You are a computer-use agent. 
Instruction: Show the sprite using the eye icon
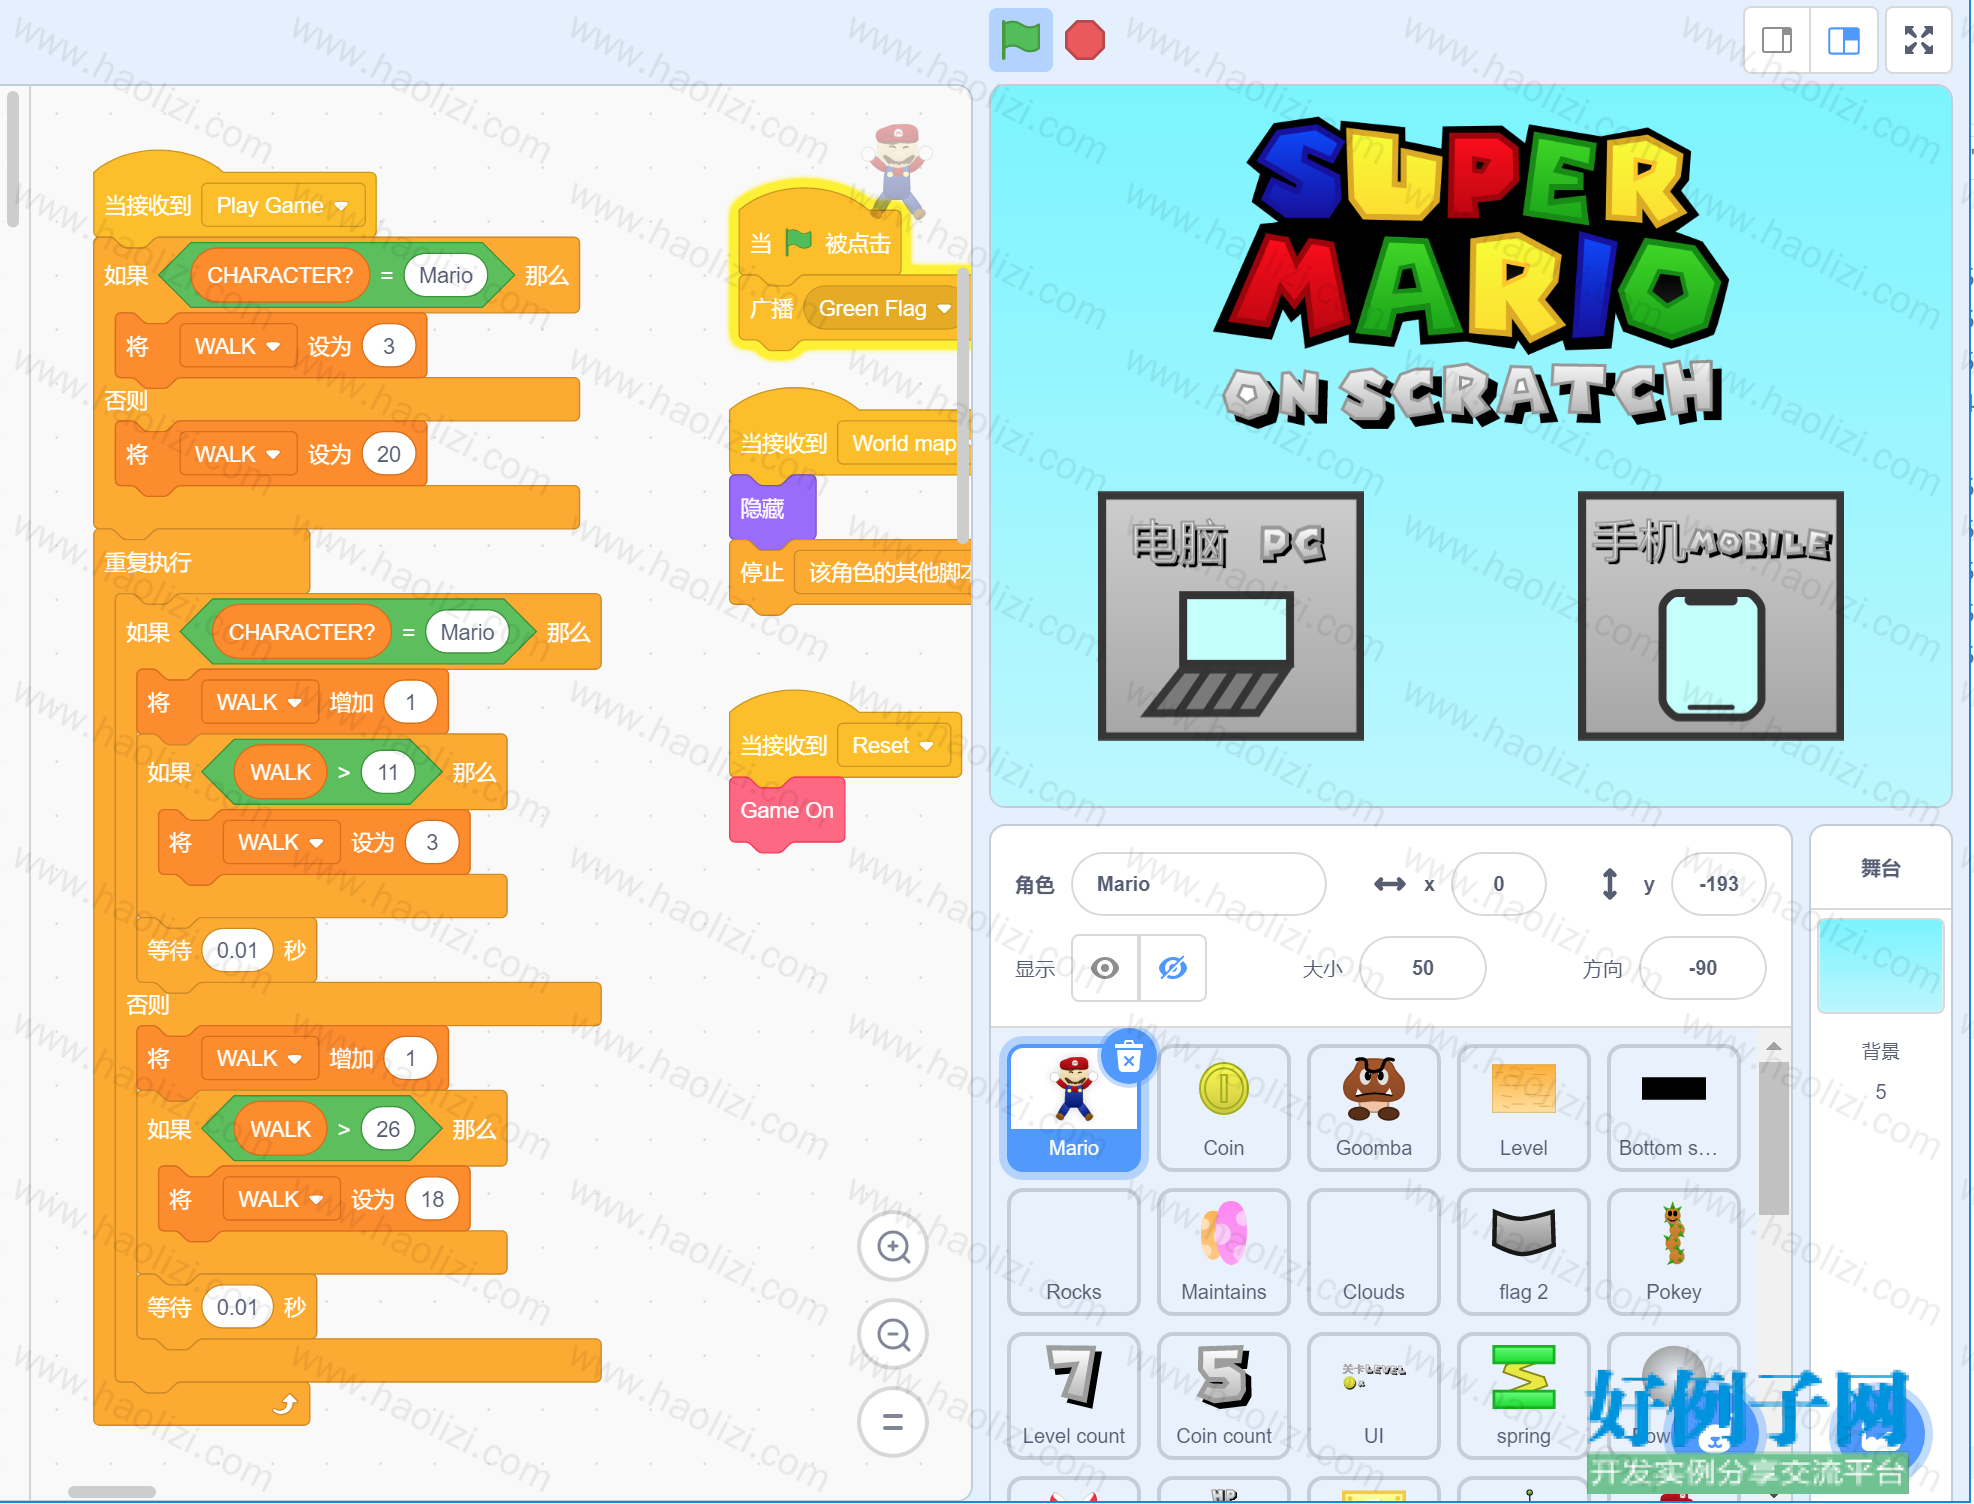[x=1105, y=968]
